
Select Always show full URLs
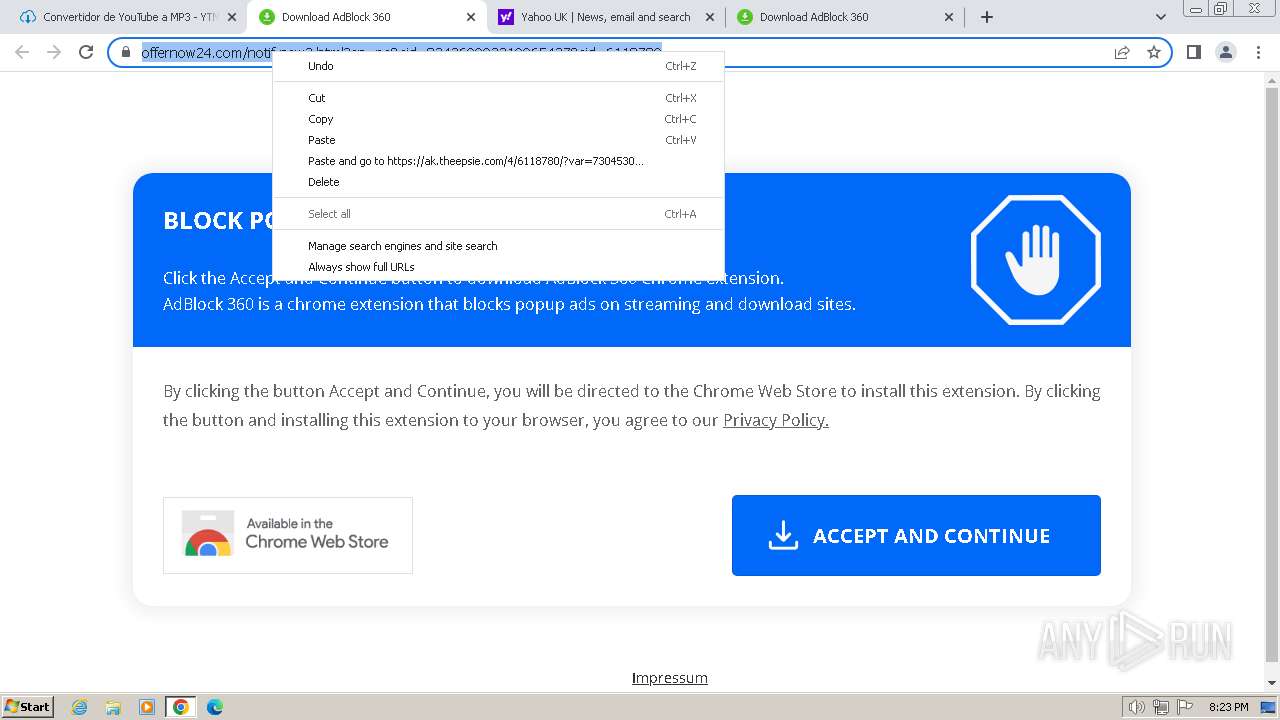tap(498, 267)
